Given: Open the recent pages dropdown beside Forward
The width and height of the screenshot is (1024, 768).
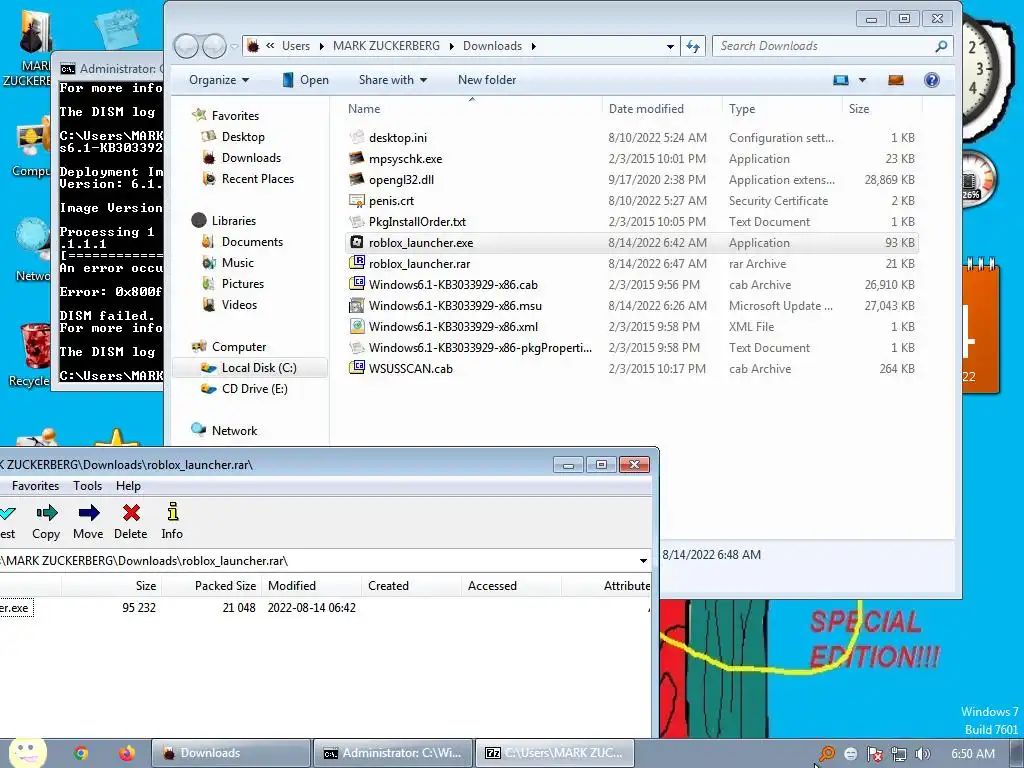Looking at the screenshot, I should [234, 46].
